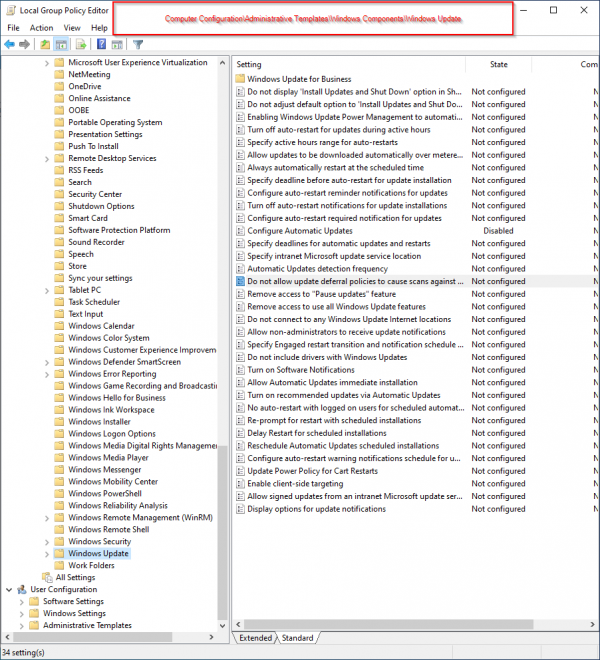This screenshot has height=660, width=600.
Task: Open the Action menu
Action: [x=41, y=28]
